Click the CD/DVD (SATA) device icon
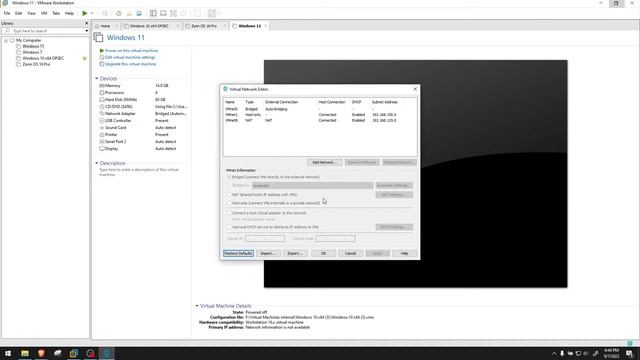 (x=102, y=107)
